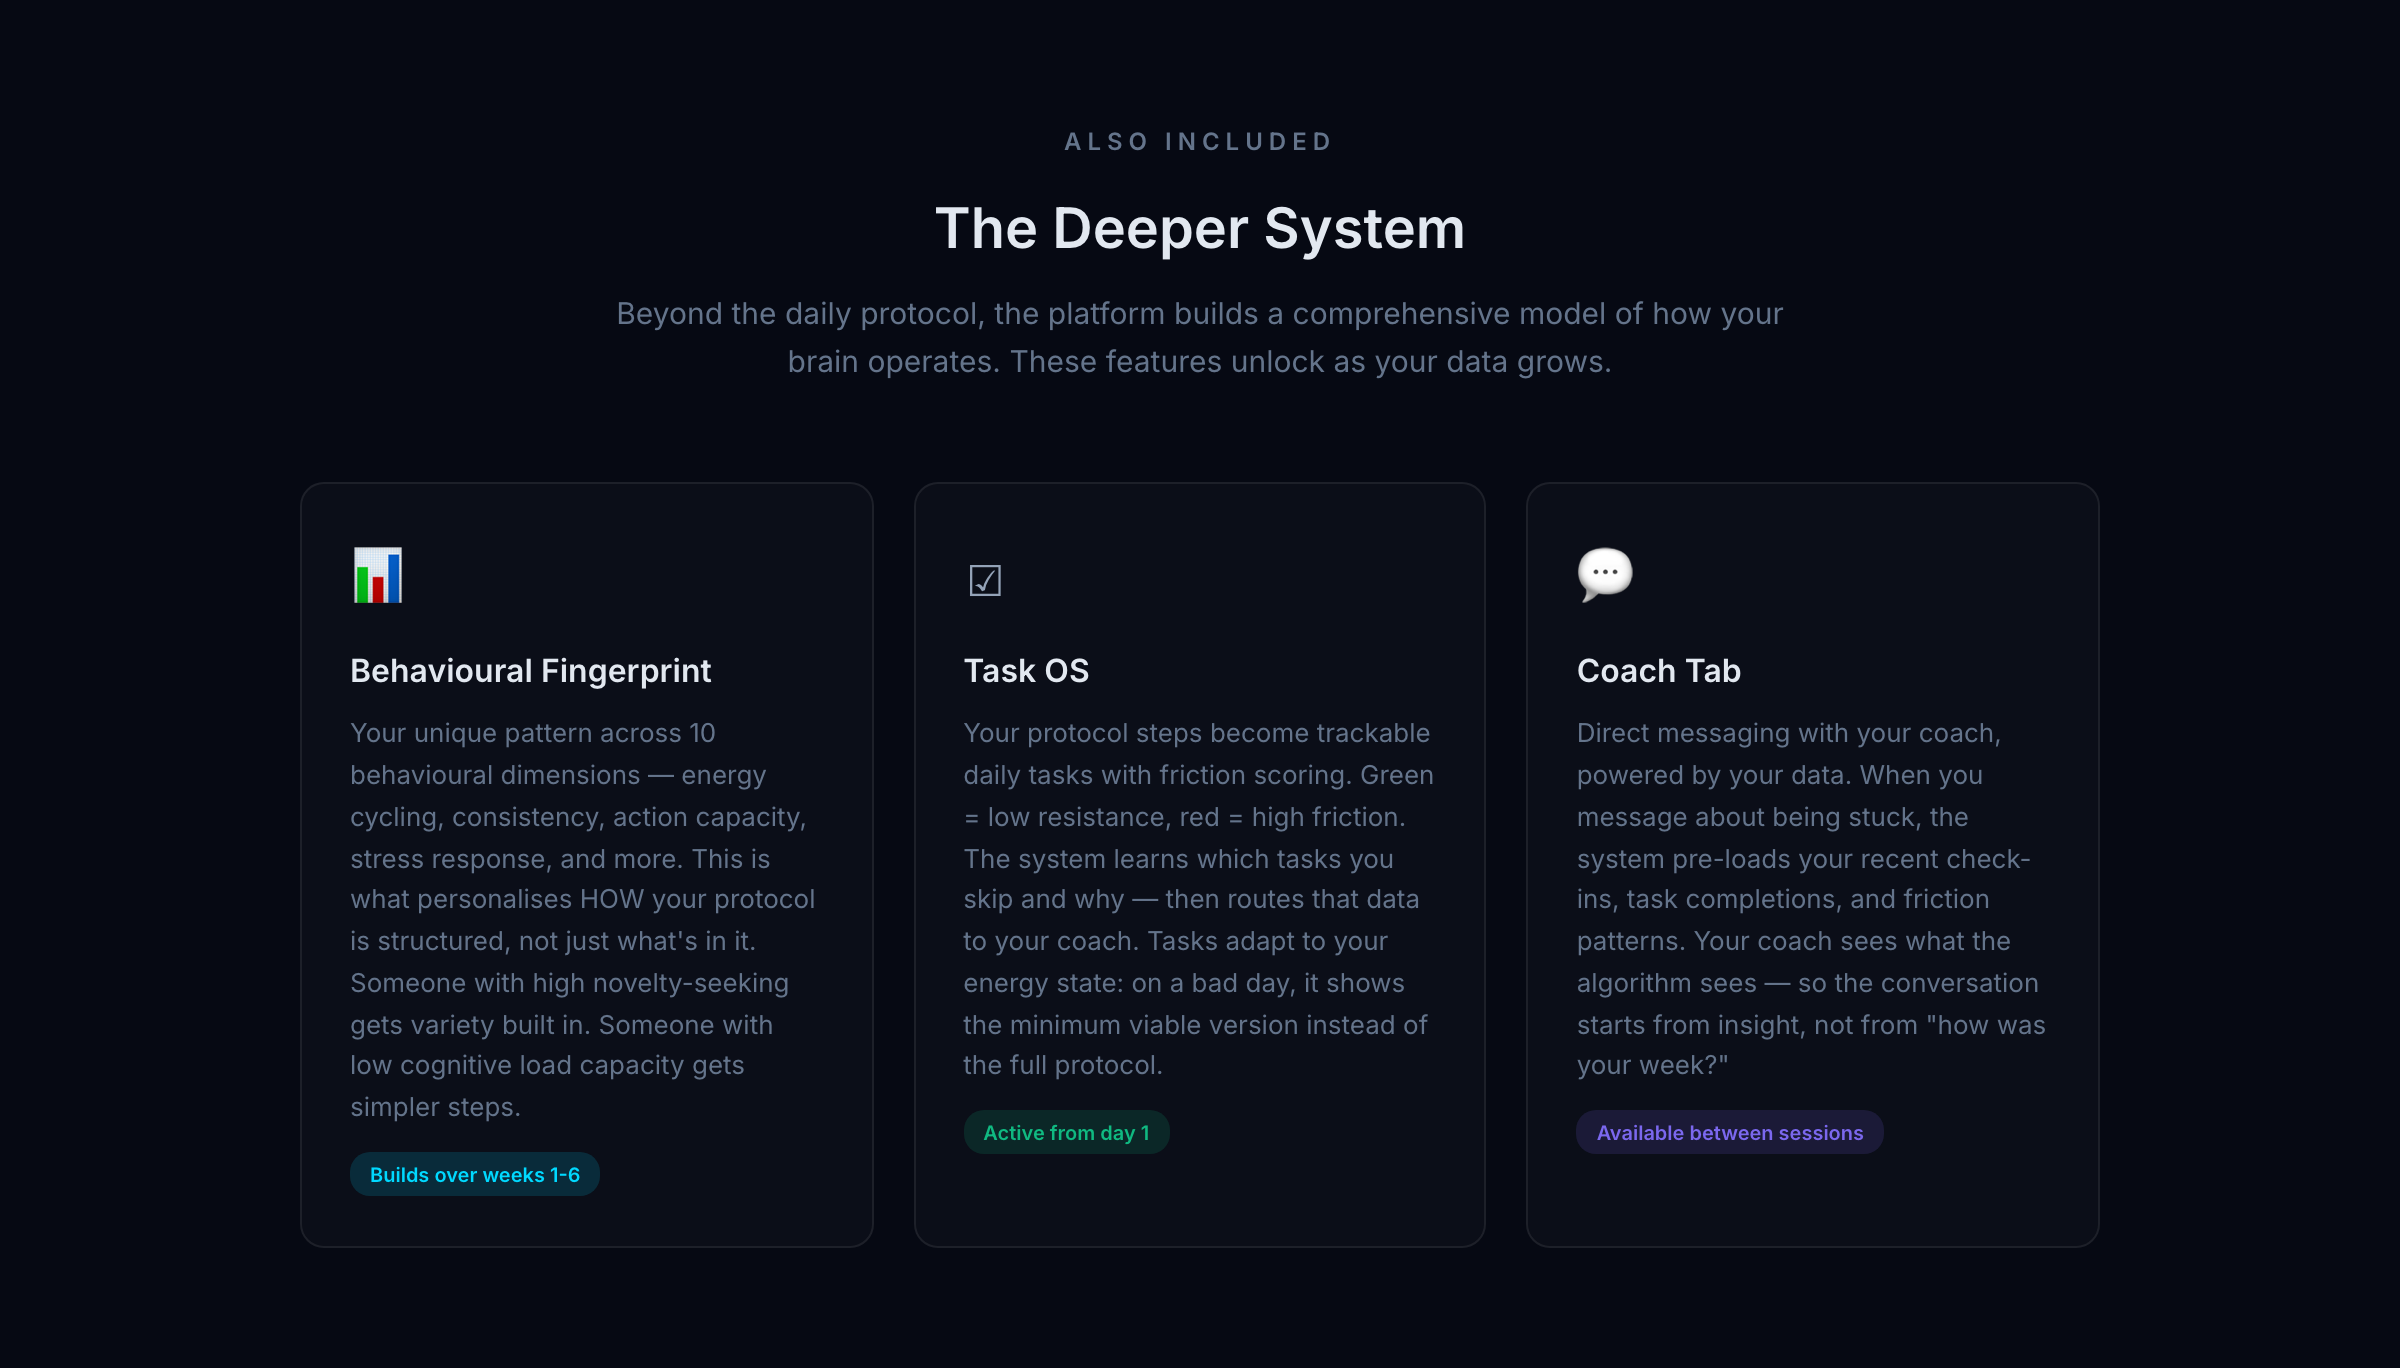Click the bar chart icon
The width and height of the screenshot is (2400, 1368).
[377, 575]
